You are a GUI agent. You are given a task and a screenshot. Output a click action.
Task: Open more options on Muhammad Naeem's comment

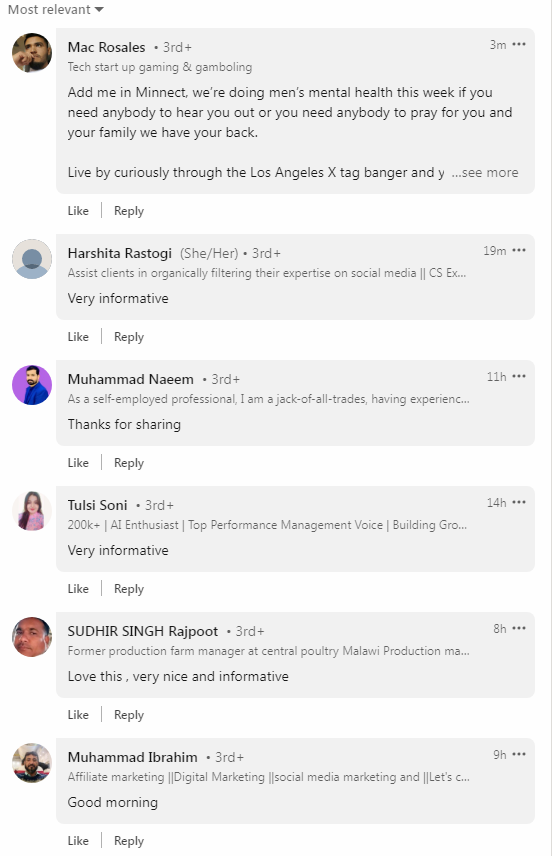[519, 377]
